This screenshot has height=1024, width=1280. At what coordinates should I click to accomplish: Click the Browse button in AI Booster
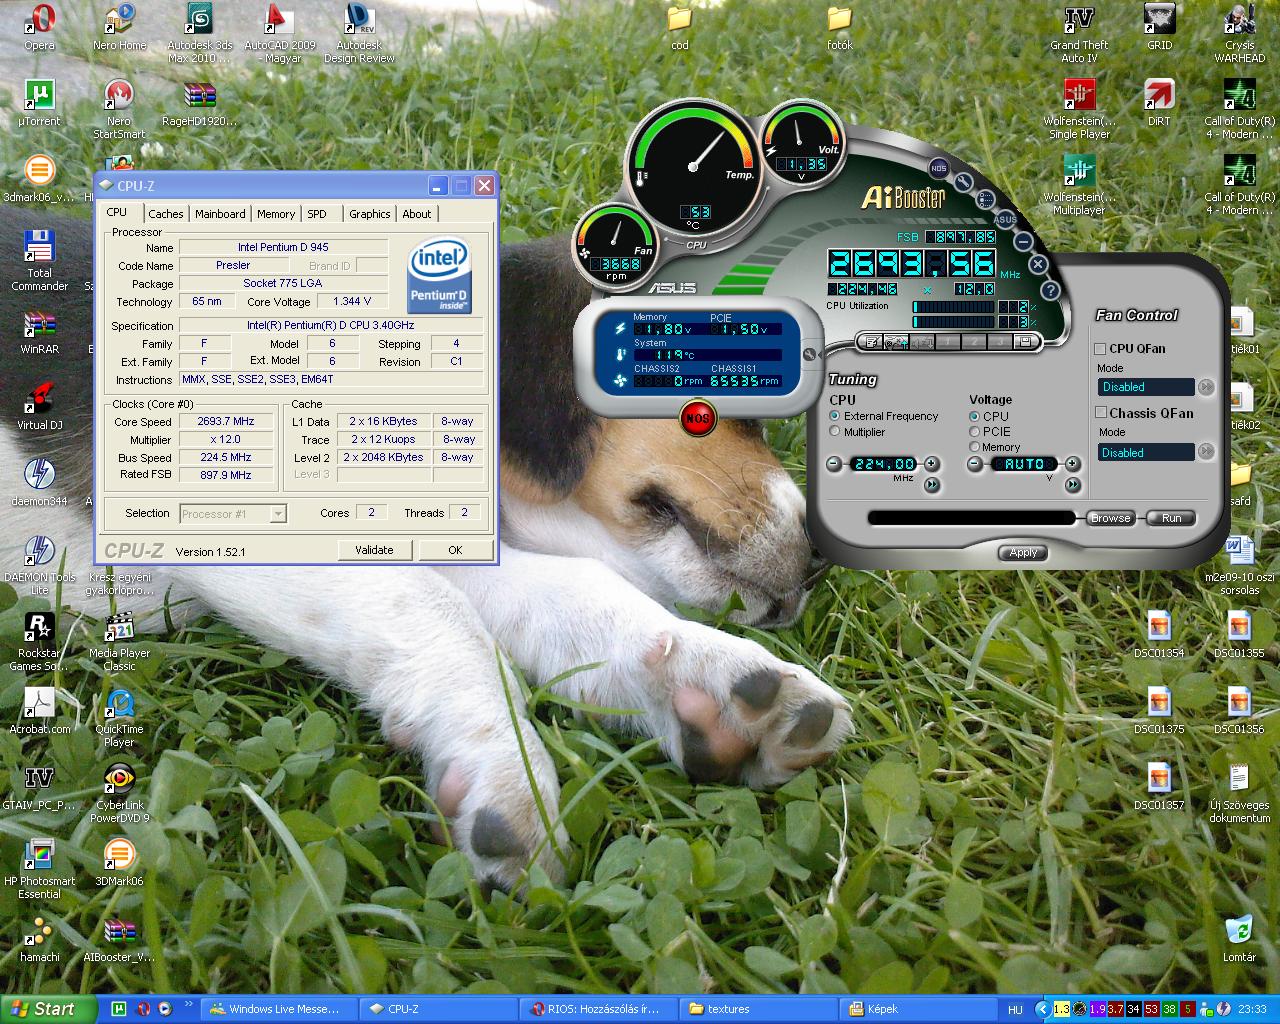coord(1110,518)
